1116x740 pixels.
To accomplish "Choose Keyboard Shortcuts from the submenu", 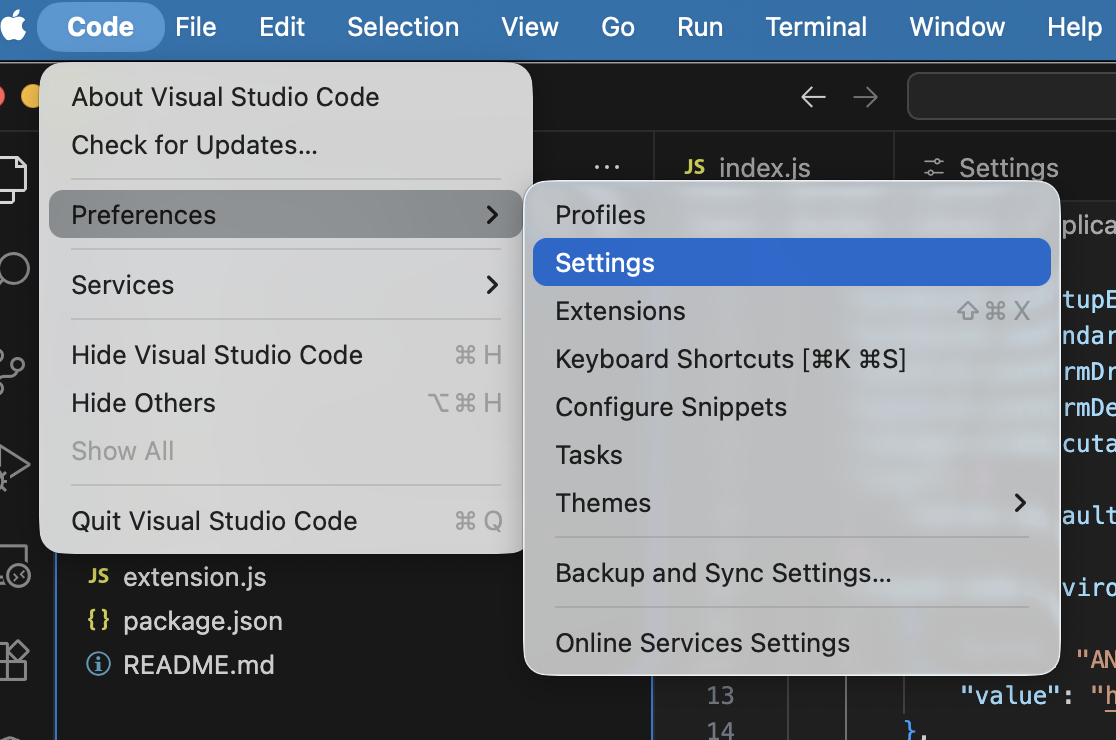I will click(x=730, y=359).
